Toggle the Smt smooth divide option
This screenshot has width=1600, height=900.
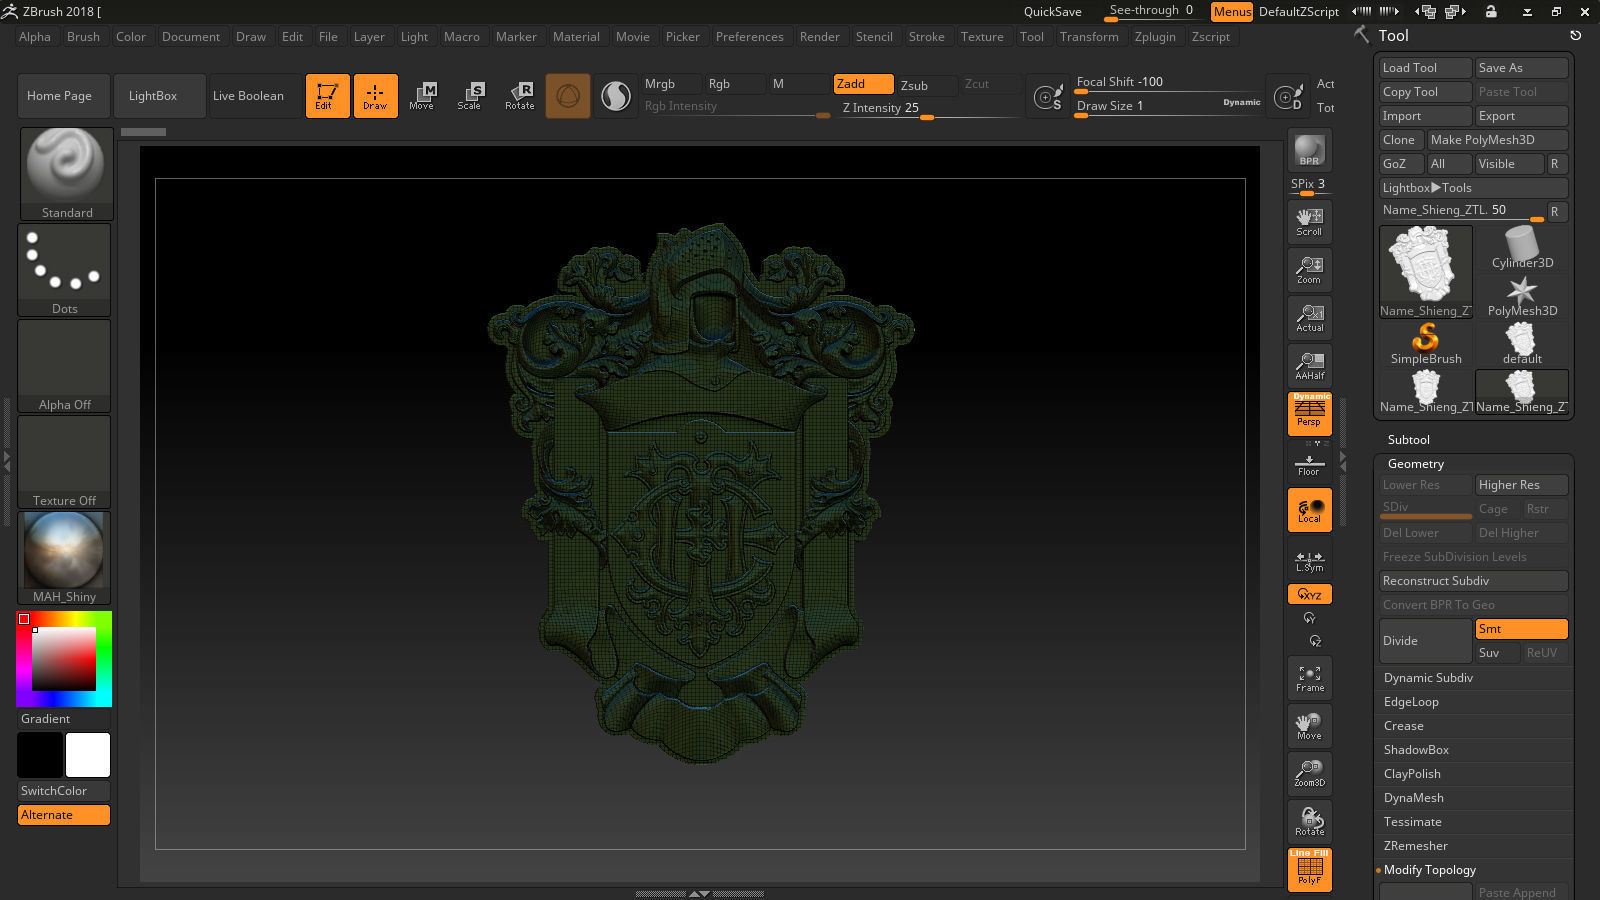pos(1521,629)
